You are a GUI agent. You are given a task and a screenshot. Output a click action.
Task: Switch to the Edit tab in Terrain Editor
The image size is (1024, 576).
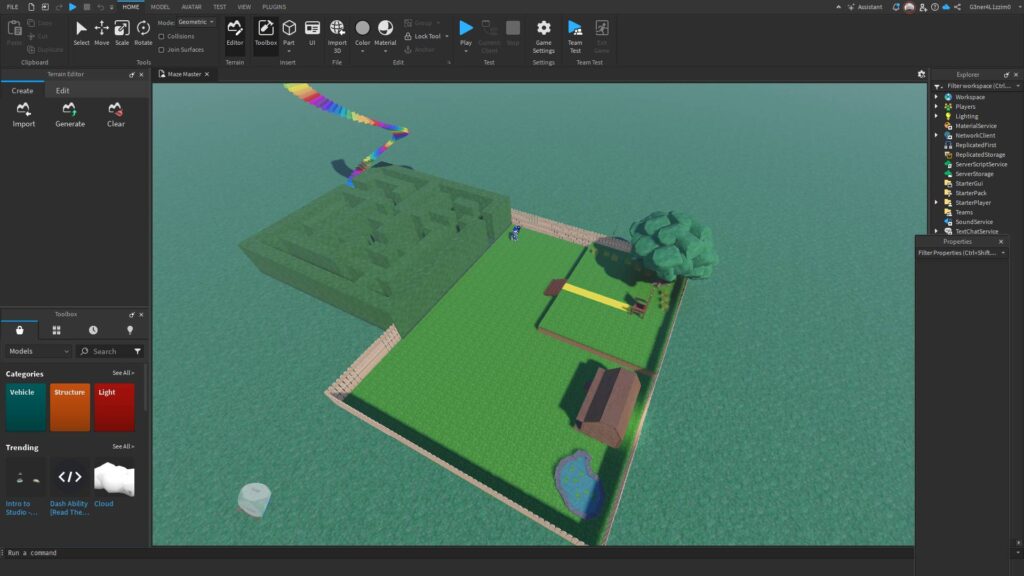click(x=62, y=90)
